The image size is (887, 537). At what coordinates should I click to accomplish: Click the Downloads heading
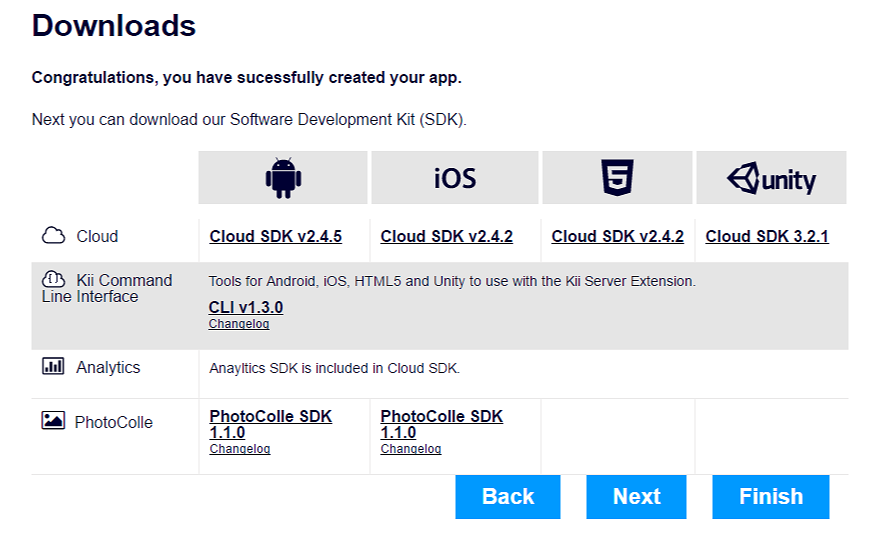[x=114, y=25]
